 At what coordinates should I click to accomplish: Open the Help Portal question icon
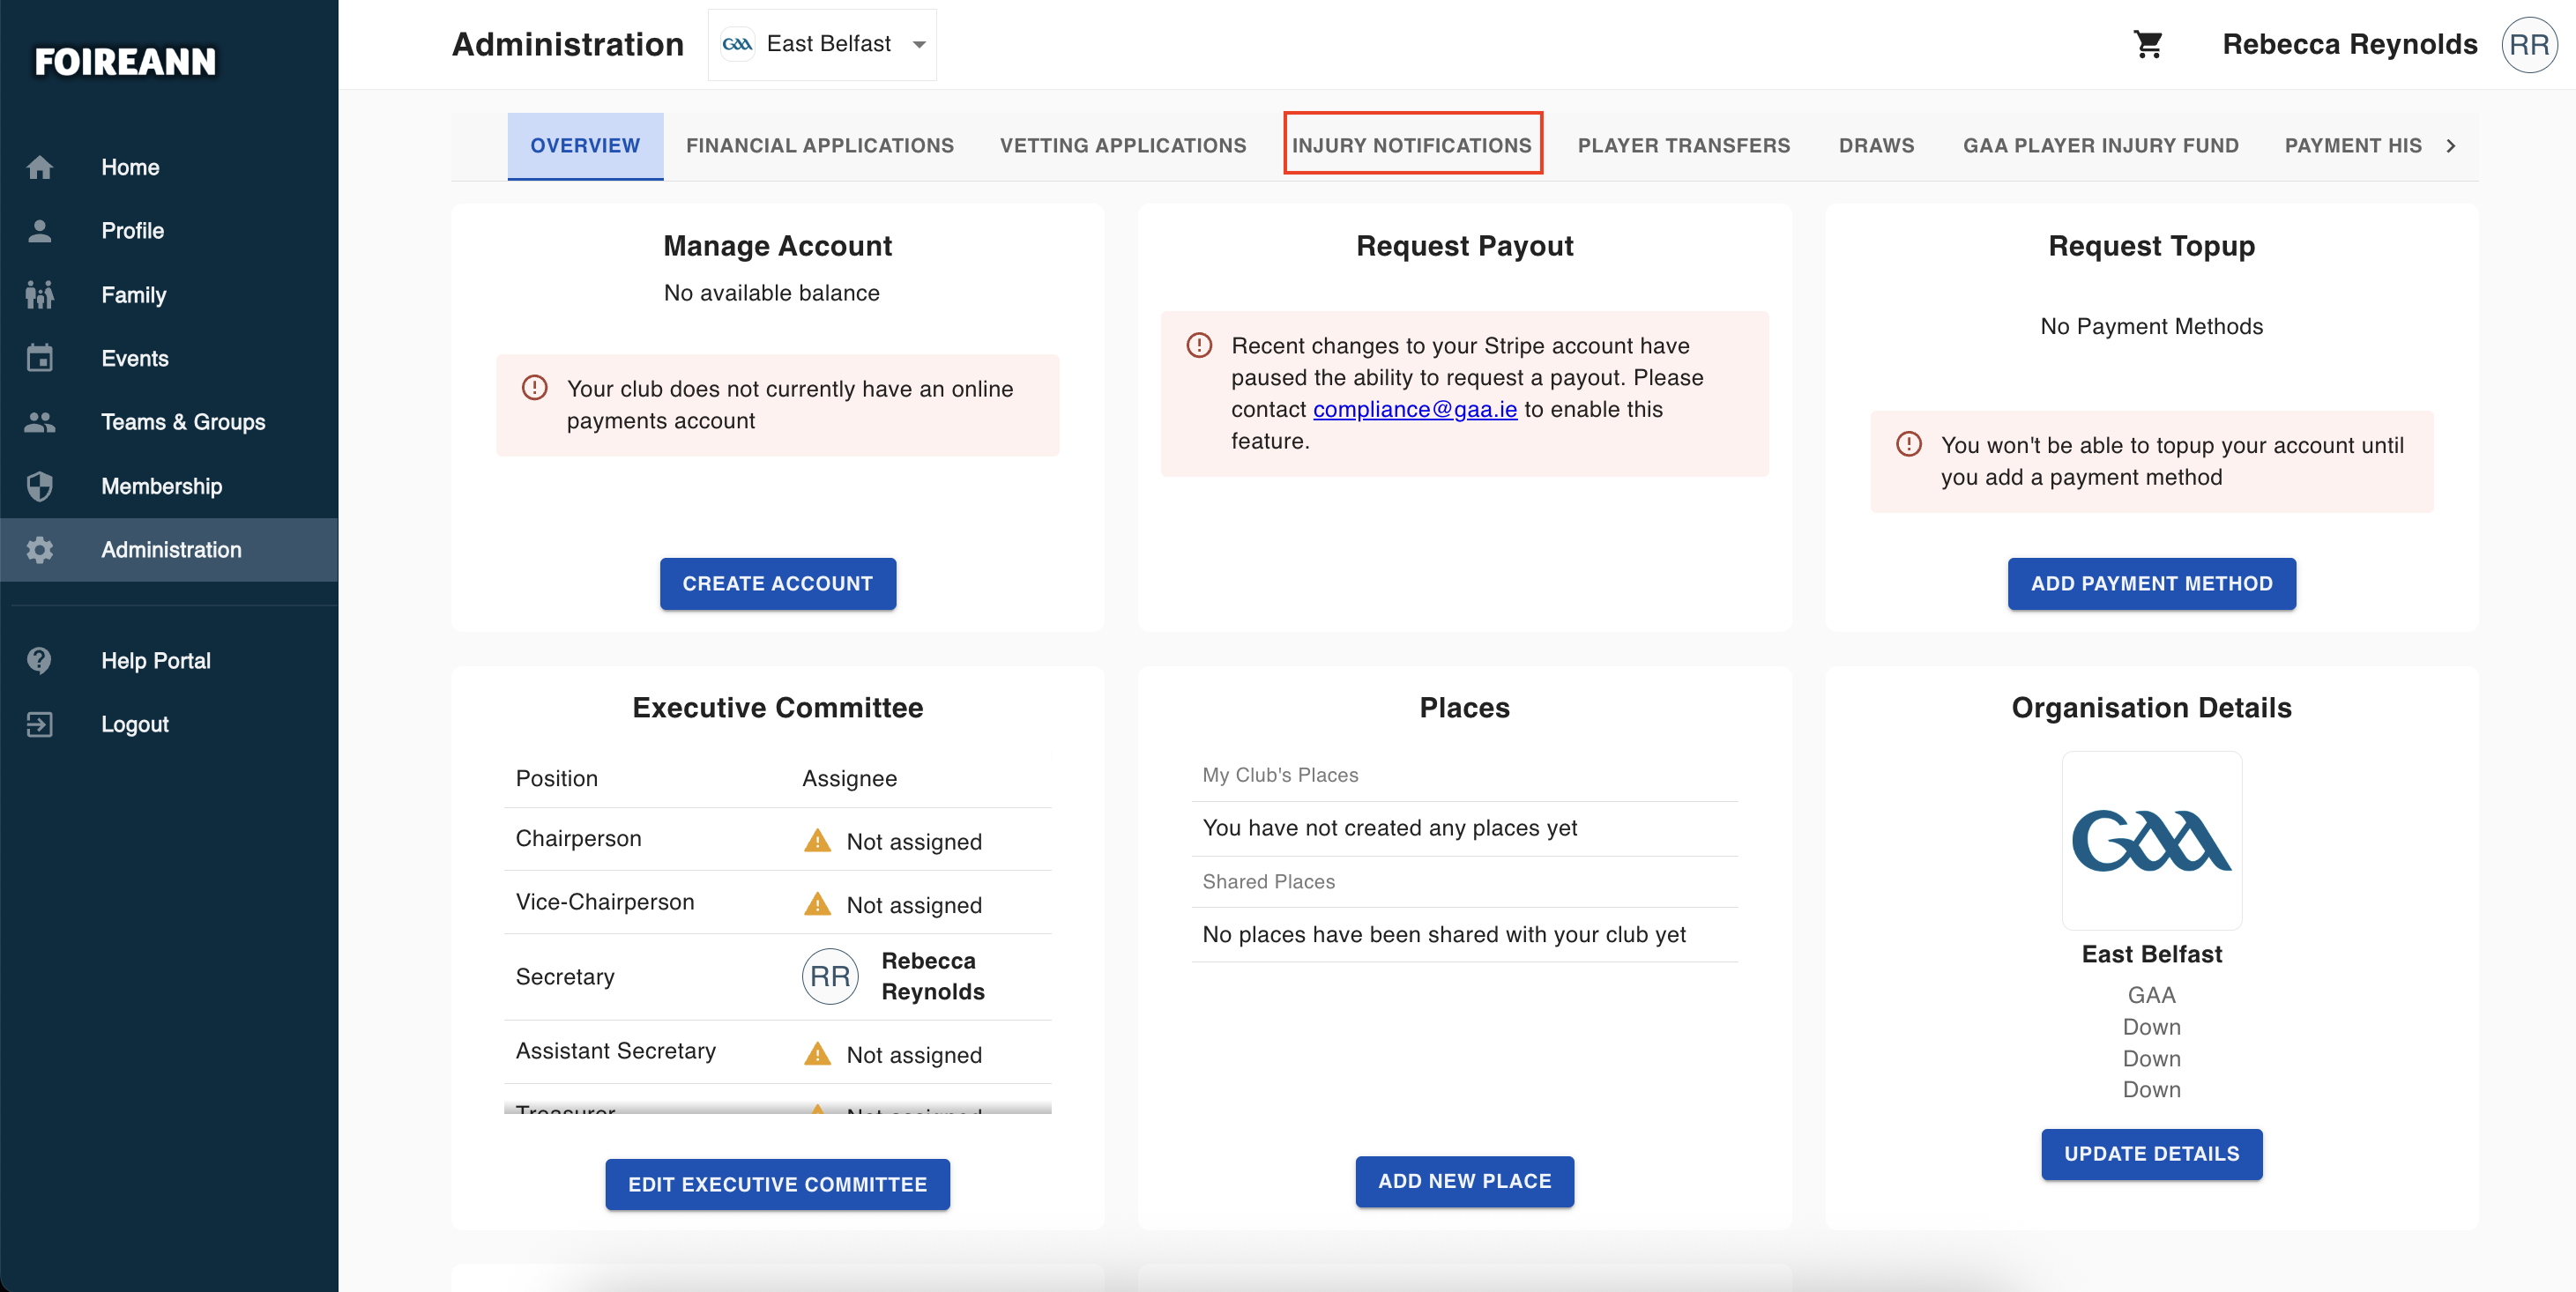click(40, 661)
